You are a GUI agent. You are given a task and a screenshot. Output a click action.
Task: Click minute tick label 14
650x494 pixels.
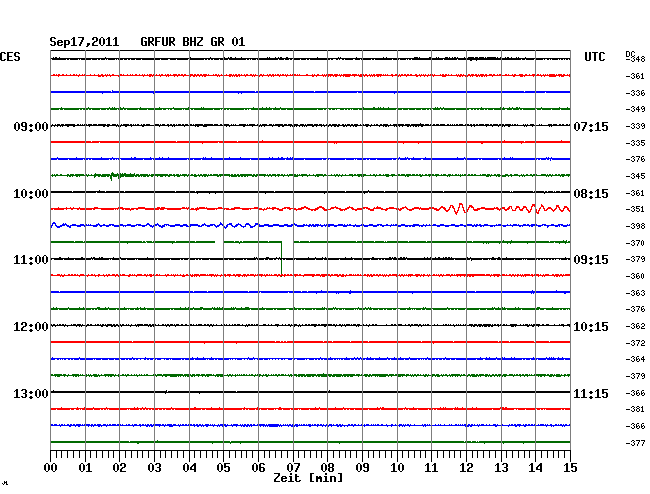tap(535, 468)
